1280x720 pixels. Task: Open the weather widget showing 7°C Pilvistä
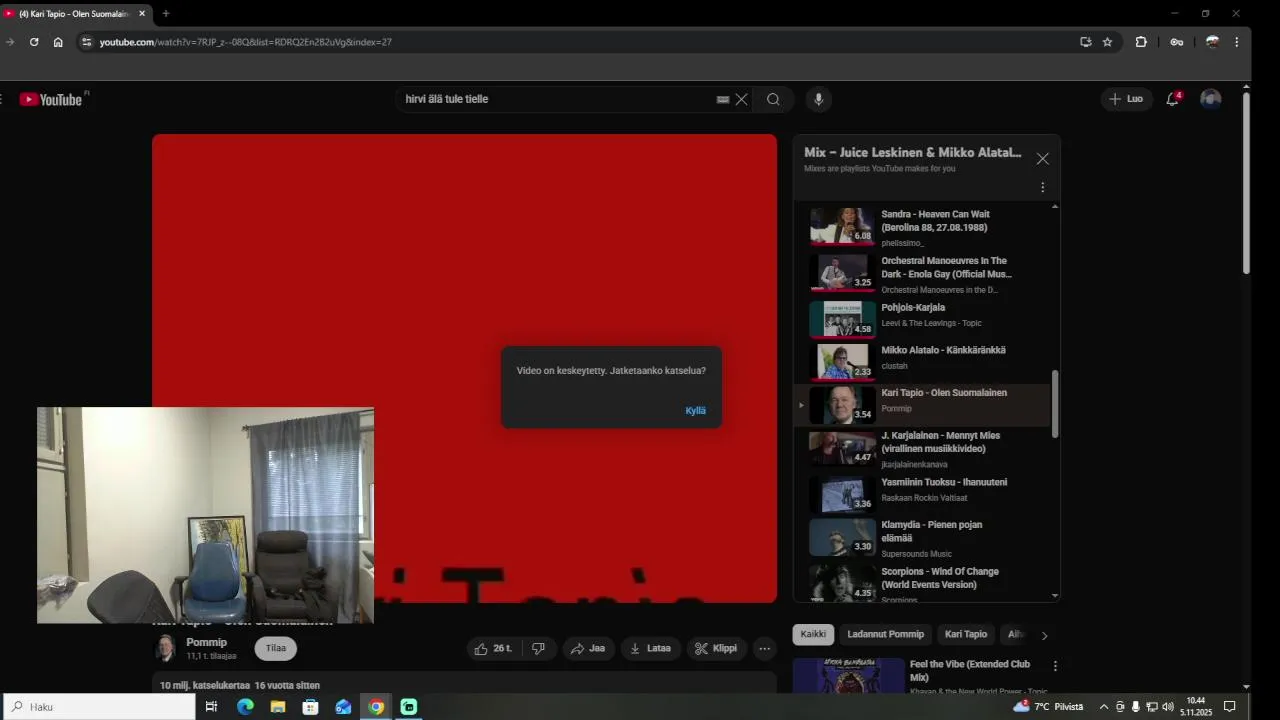(1048, 707)
